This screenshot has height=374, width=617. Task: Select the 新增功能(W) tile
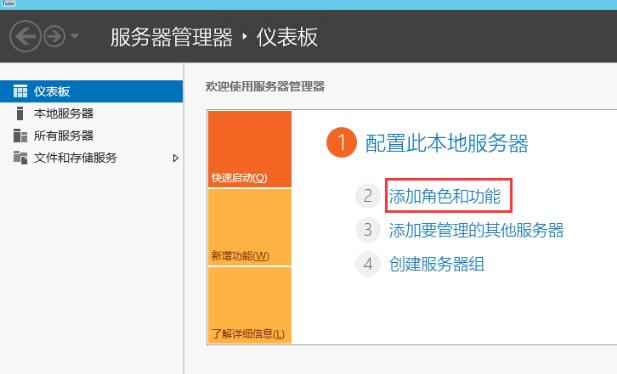coord(249,227)
